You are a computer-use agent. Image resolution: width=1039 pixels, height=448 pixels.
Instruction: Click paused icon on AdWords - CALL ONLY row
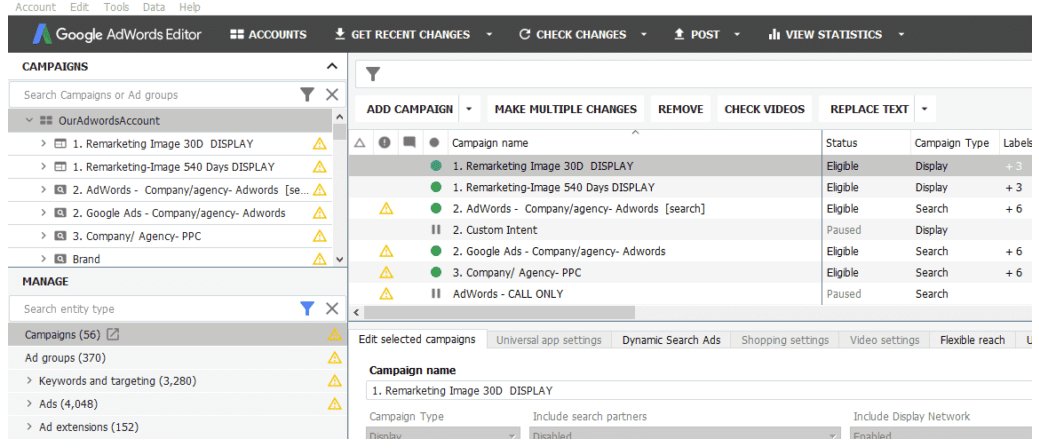click(x=435, y=294)
